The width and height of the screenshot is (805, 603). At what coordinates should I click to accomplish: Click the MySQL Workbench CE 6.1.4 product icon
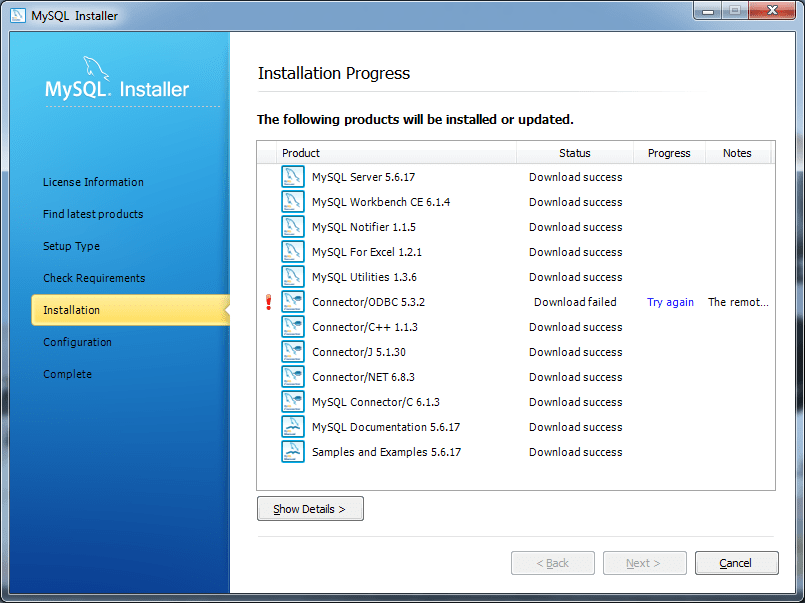292,201
